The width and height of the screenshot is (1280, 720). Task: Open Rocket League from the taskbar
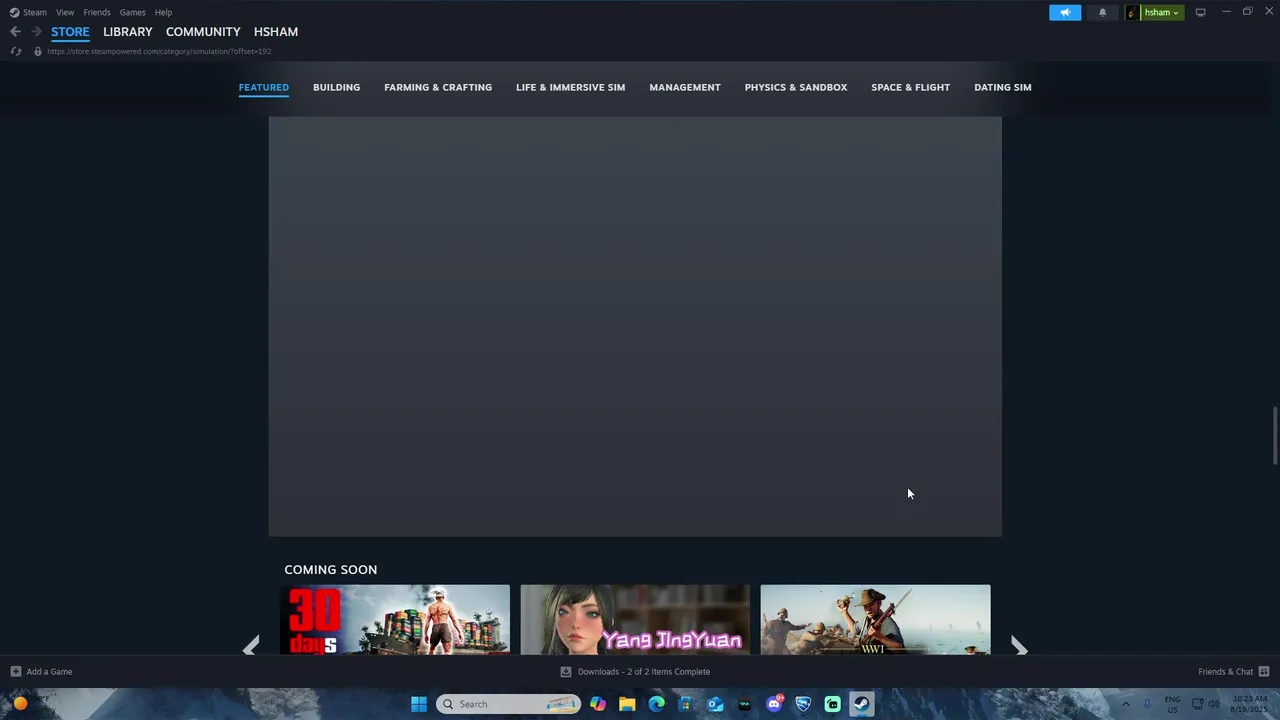[803, 704]
